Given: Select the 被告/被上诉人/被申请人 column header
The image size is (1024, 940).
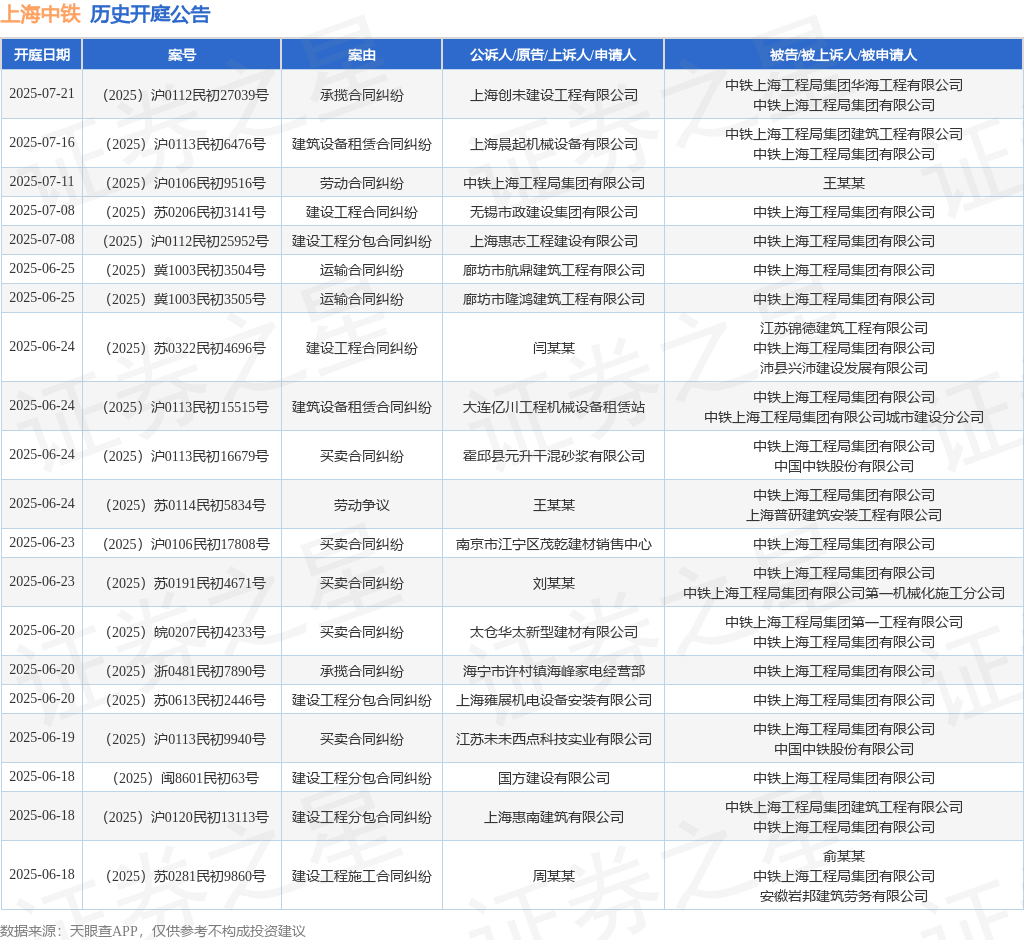Looking at the screenshot, I should [x=844, y=55].
